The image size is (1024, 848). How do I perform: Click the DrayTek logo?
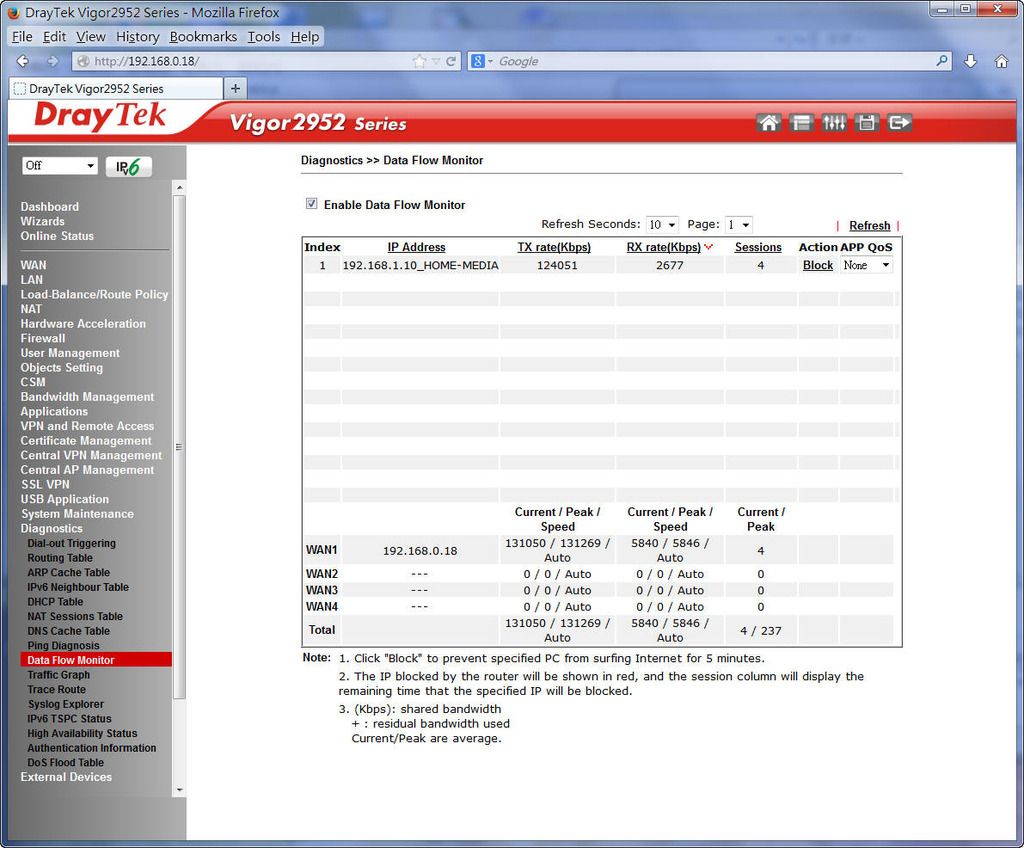click(100, 118)
